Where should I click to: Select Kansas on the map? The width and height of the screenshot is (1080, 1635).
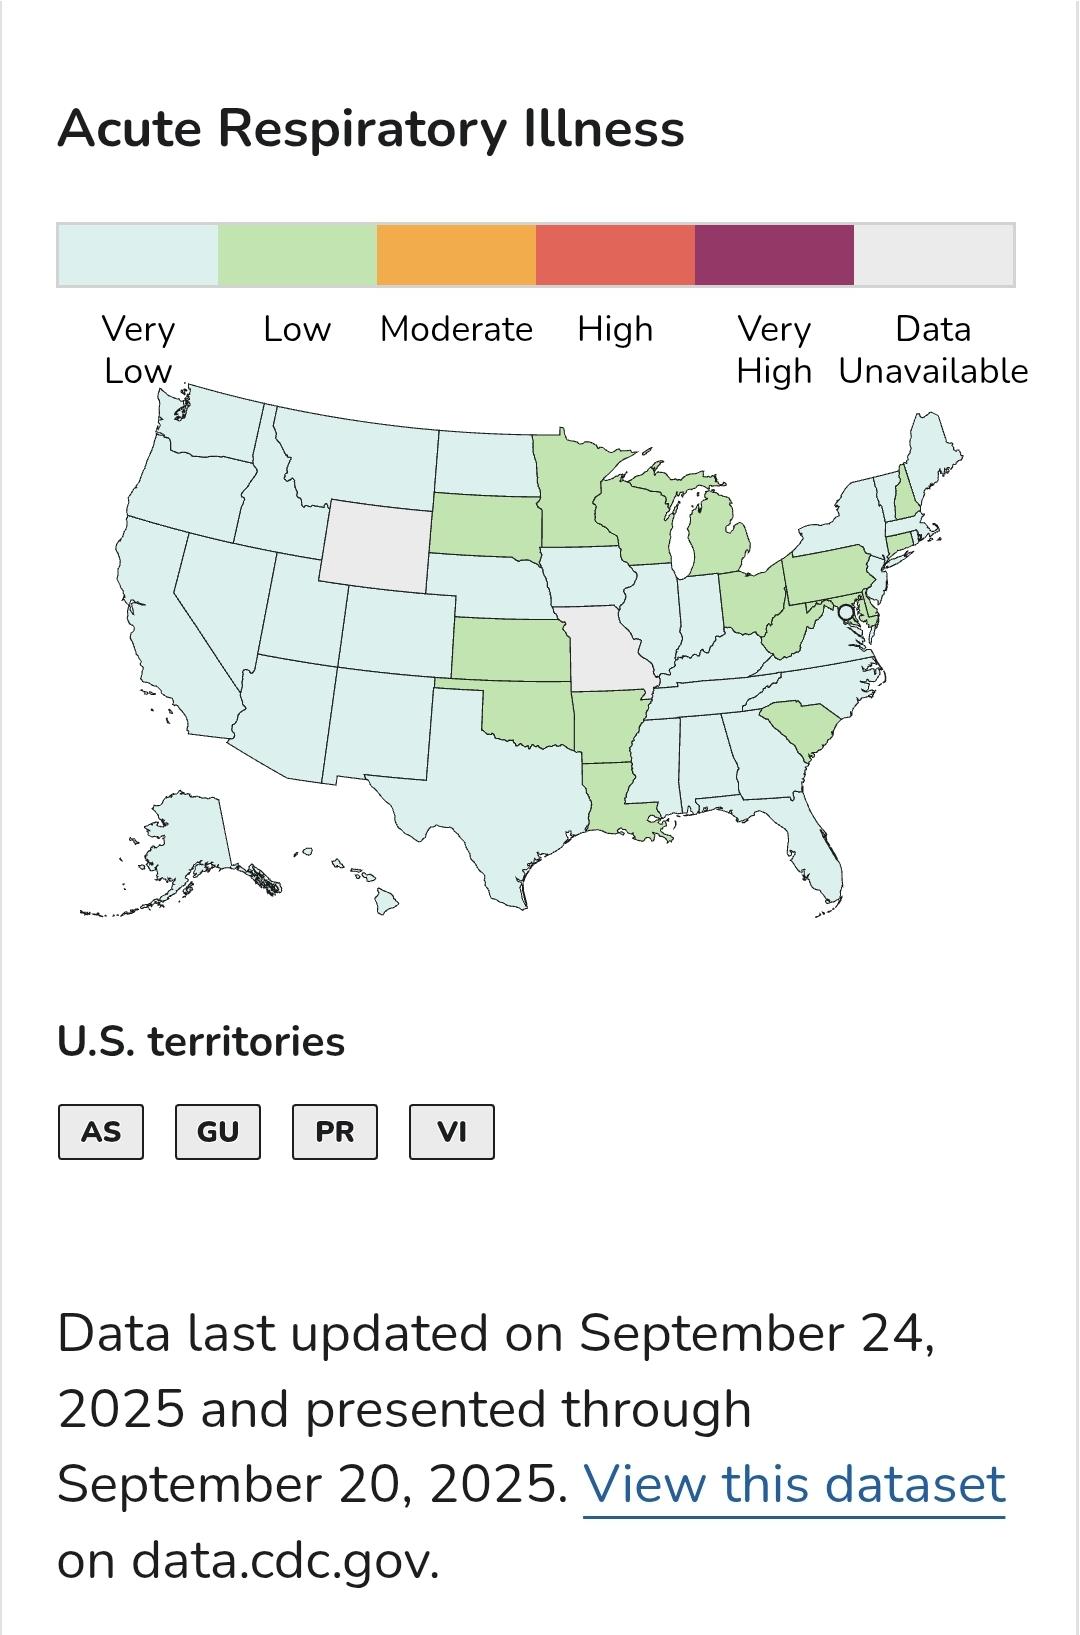click(x=510, y=650)
